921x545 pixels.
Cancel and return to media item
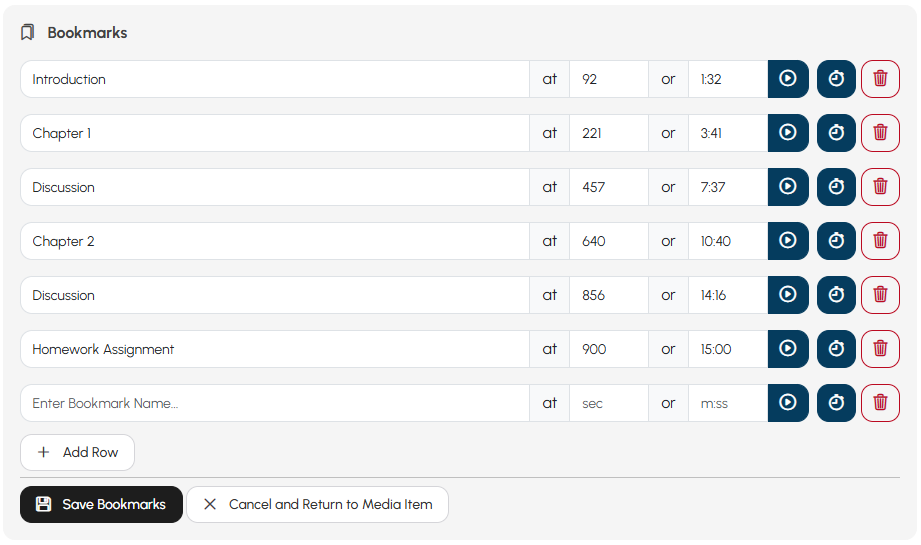[317, 504]
